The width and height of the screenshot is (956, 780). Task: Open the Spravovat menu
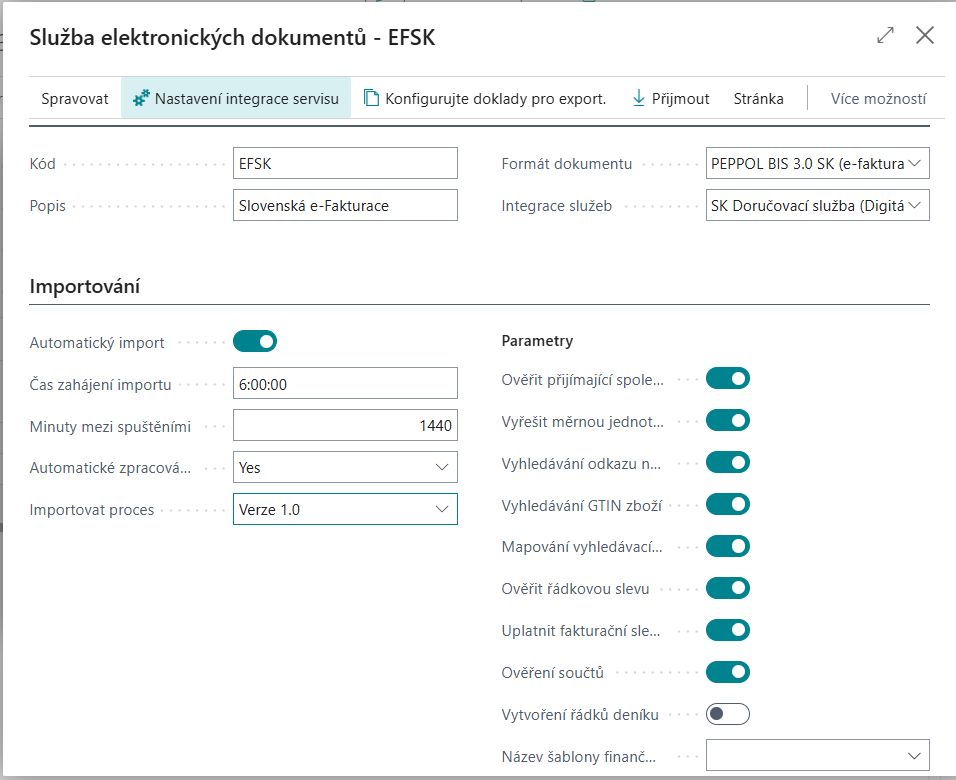click(x=74, y=98)
